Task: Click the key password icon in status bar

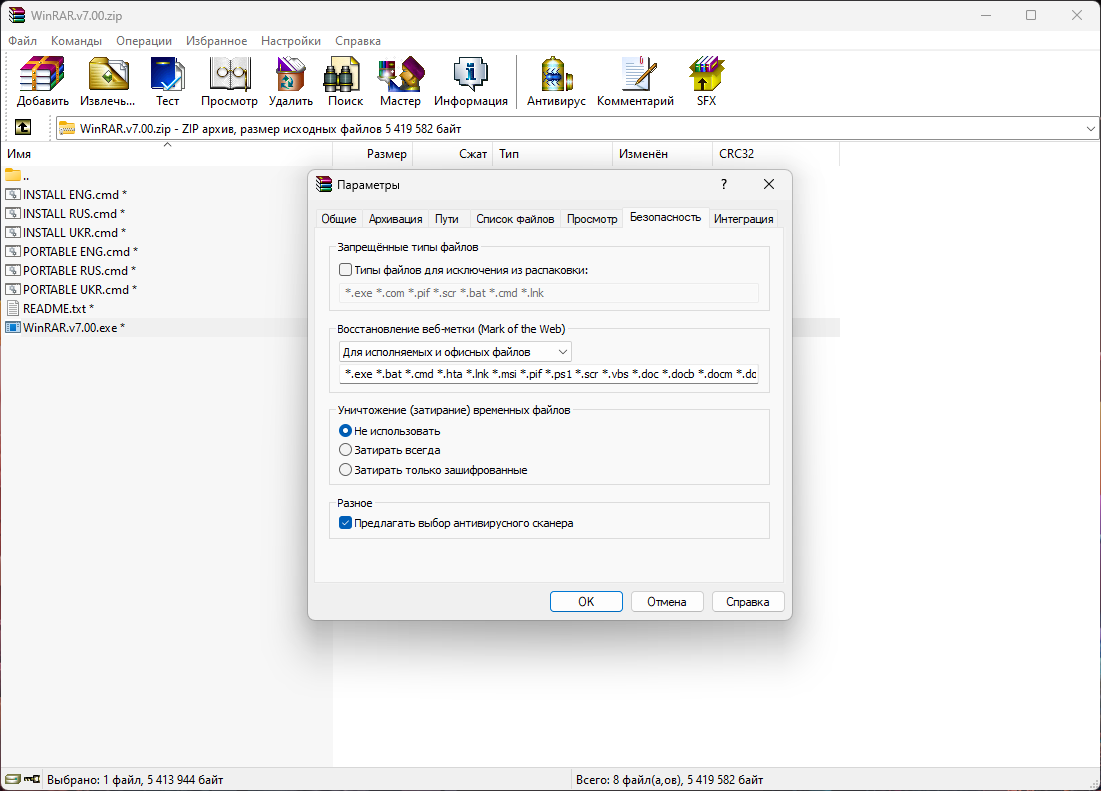Action: pos(32,779)
